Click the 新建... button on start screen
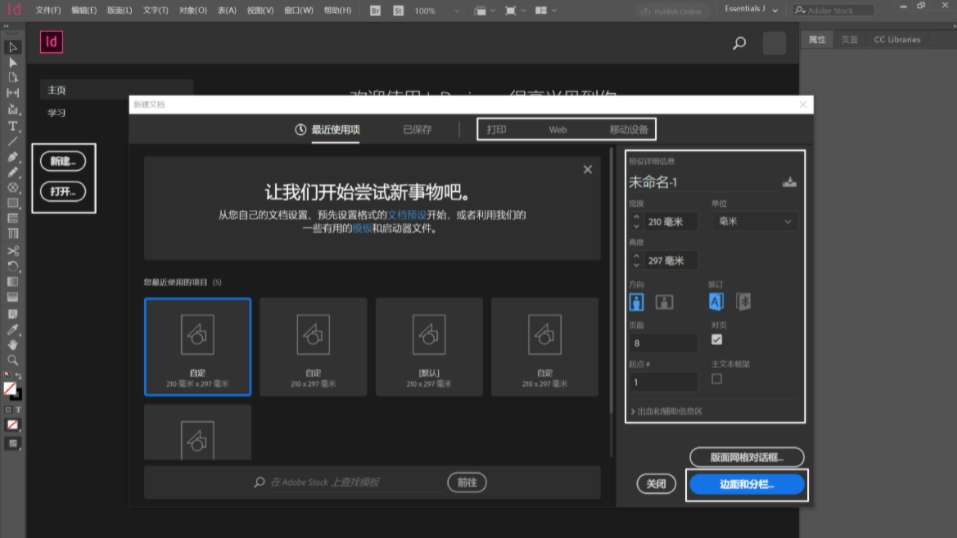Viewport: 957px width, 538px height. point(63,161)
